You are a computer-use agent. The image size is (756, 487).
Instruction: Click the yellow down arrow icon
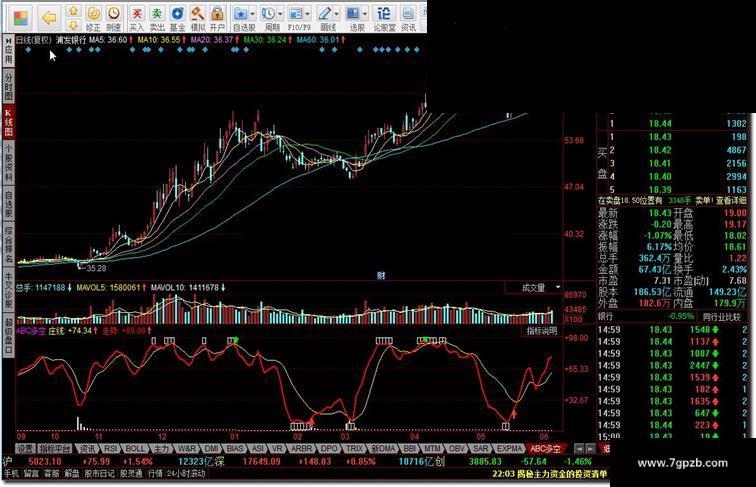coord(73,25)
